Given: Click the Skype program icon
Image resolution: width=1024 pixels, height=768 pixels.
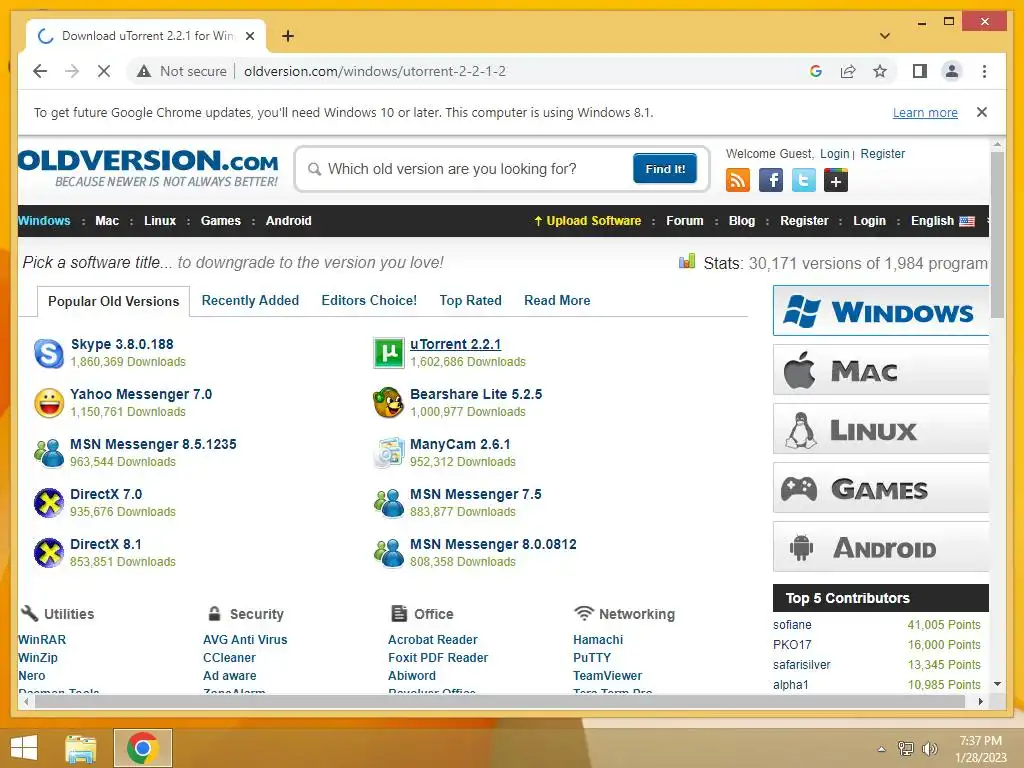Looking at the screenshot, I should pyautogui.click(x=48, y=353).
